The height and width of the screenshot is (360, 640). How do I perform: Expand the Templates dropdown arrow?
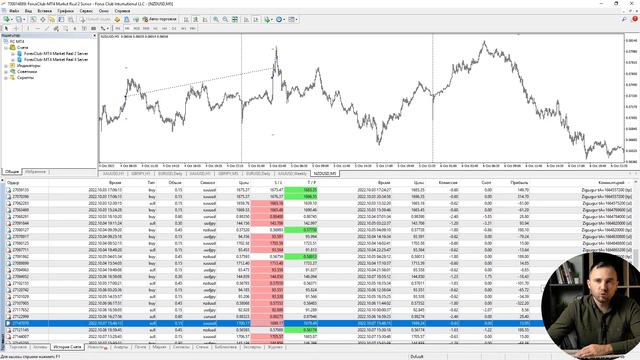pos(296,19)
